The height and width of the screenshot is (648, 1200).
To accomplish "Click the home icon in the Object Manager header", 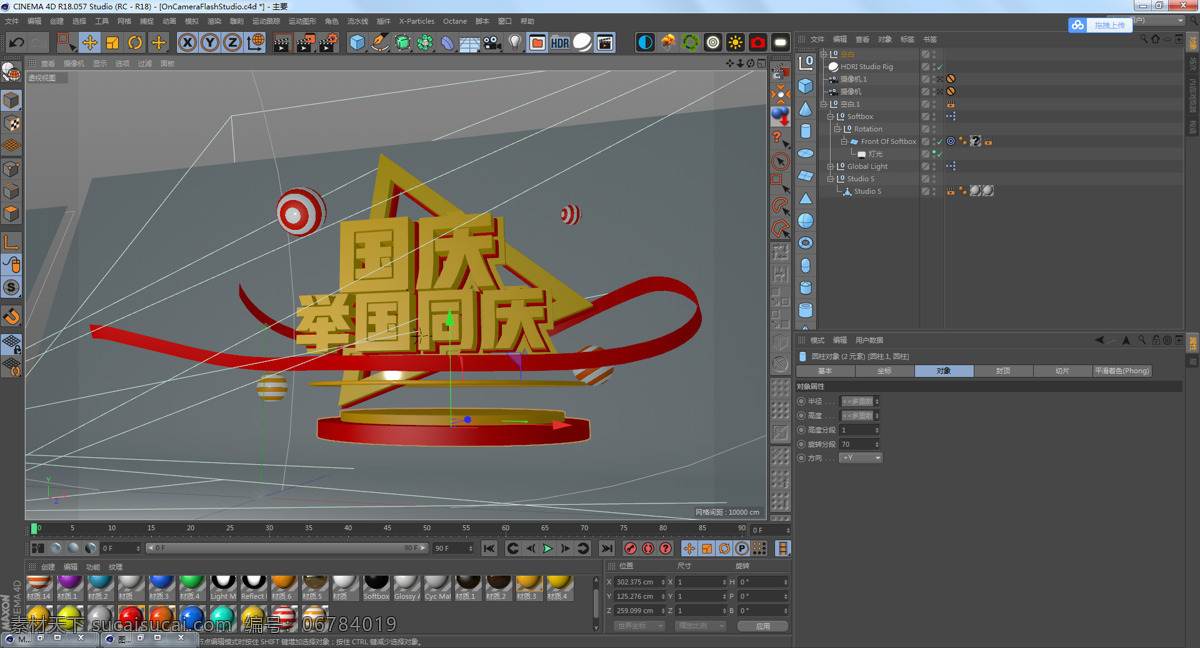I will tap(1155, 39).
